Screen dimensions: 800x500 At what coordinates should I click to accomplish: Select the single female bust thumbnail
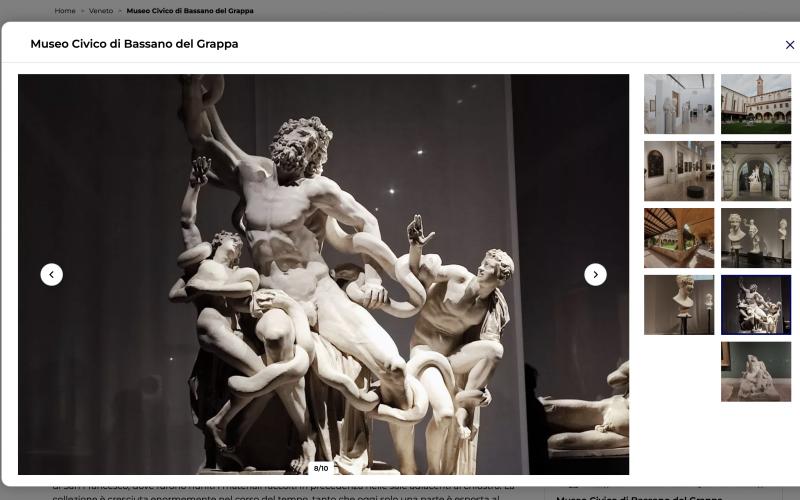click(679, 305)
